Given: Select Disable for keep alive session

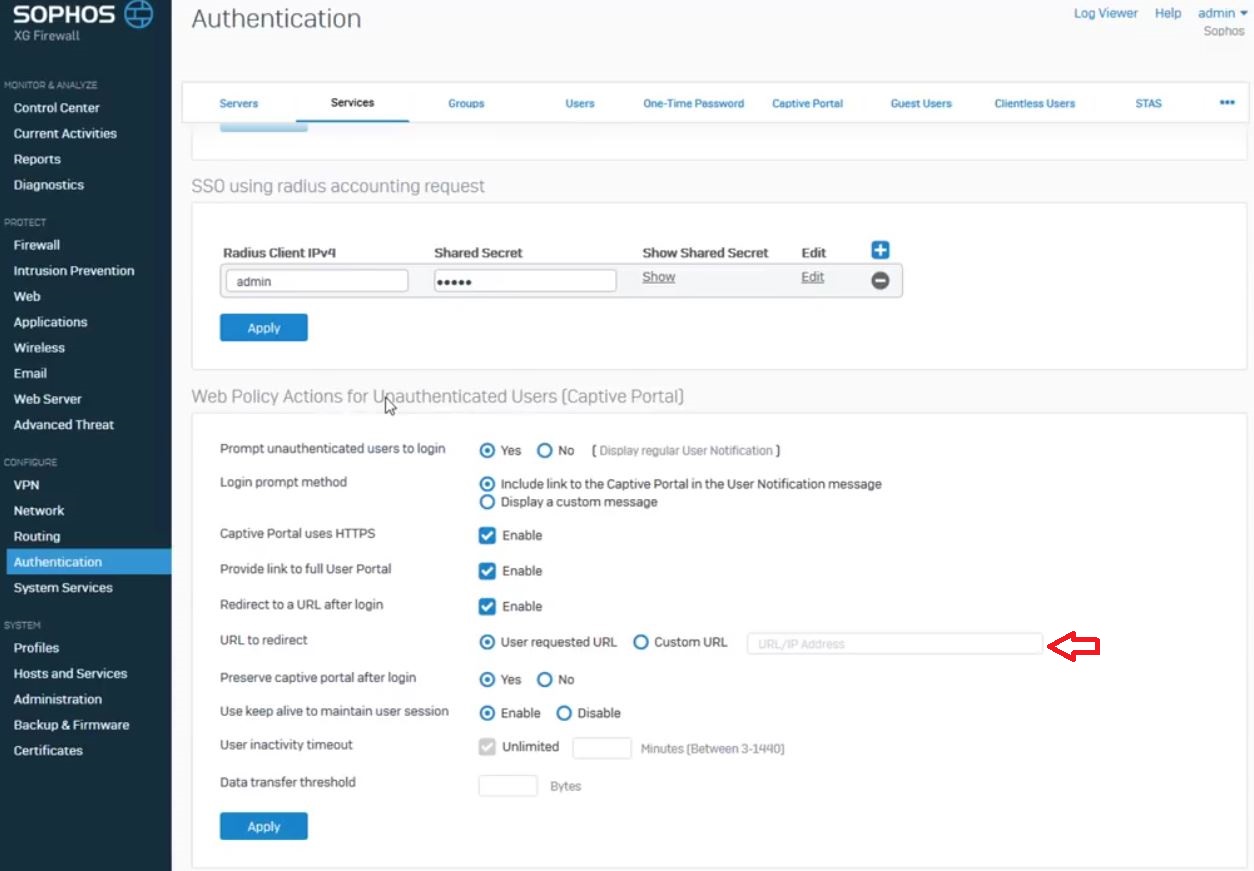Looking at the screenshot, I should click(x=563, y=713).
